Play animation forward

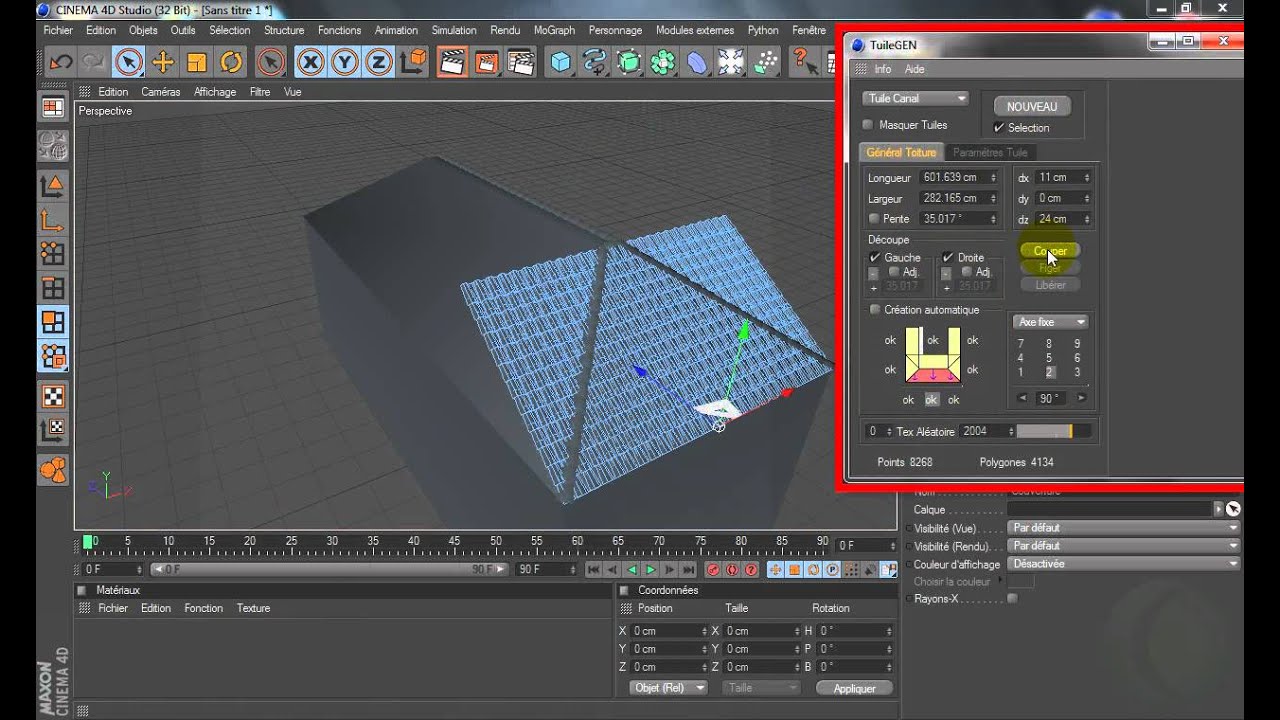click(651, 570)
